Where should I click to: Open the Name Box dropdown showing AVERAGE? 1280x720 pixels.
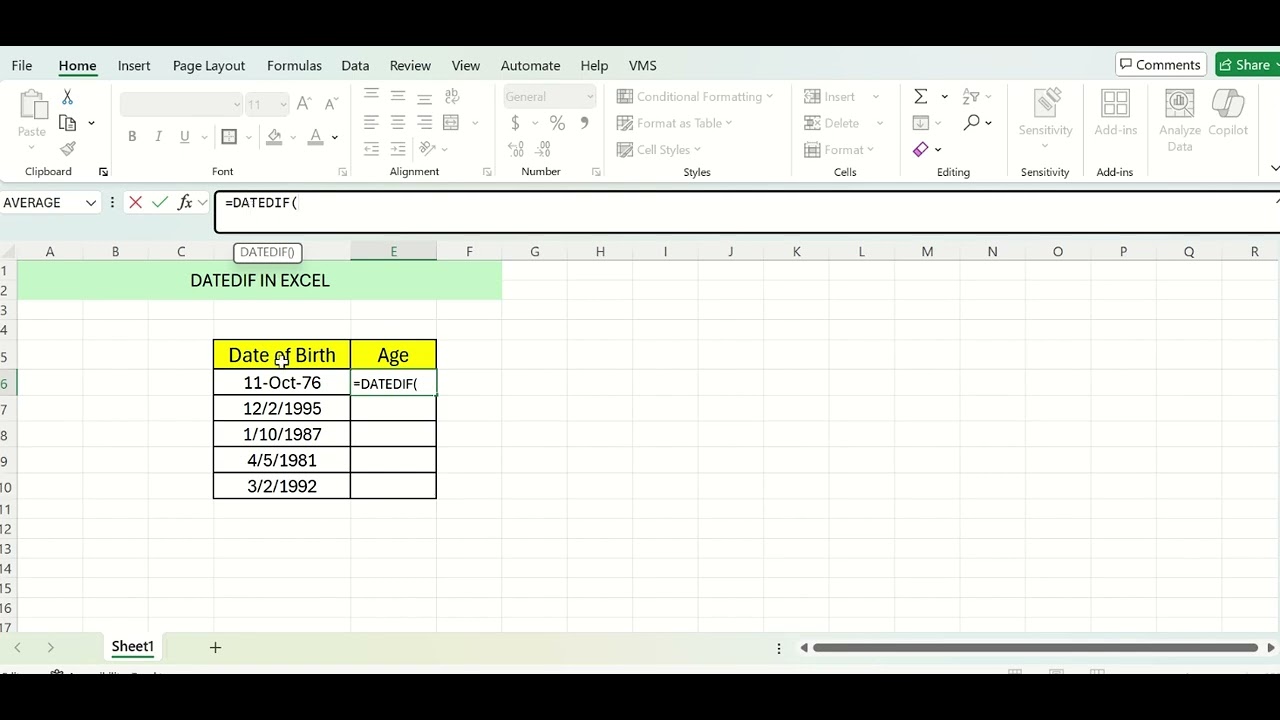pos(90,203)
